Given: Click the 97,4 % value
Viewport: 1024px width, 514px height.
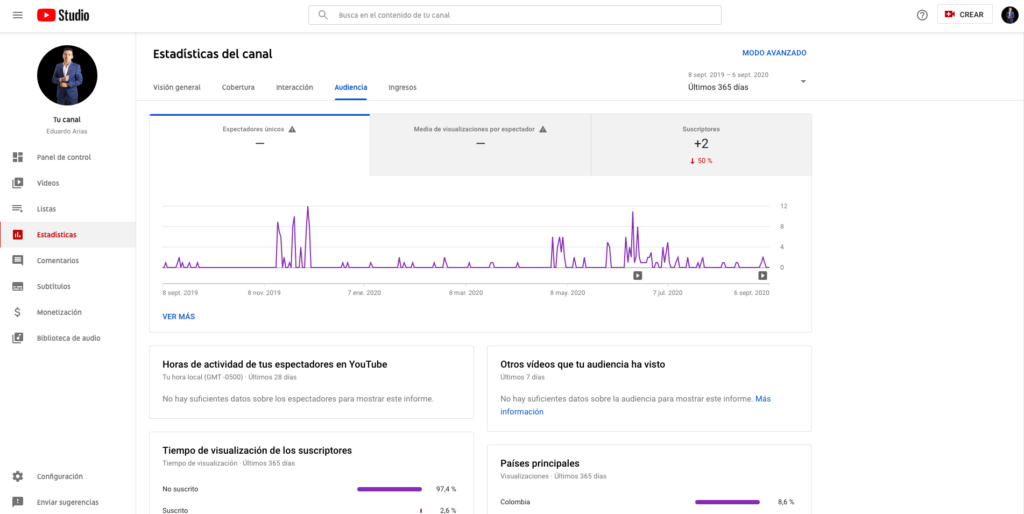Looking at the screenshot, I should (446, 489).
